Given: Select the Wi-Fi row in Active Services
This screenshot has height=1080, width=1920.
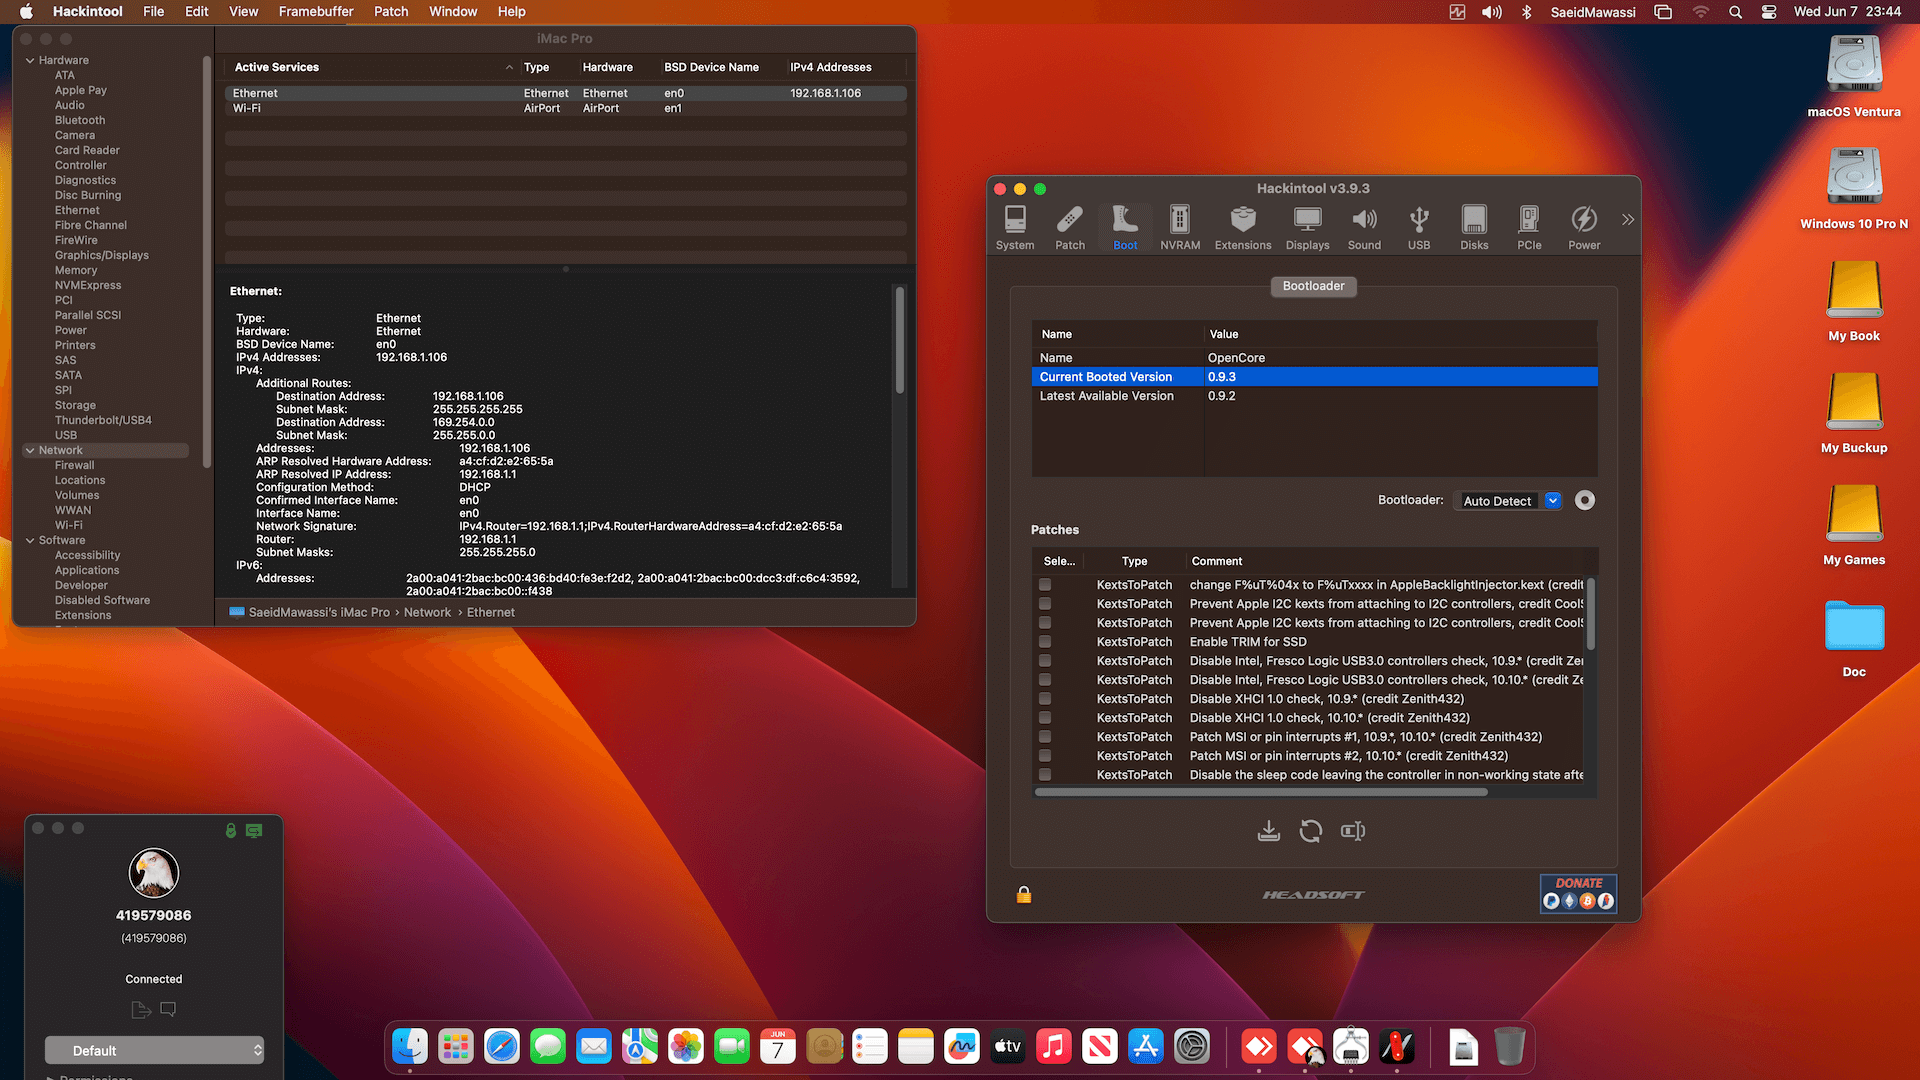Looking at the screenshot, I should (566, 108).
